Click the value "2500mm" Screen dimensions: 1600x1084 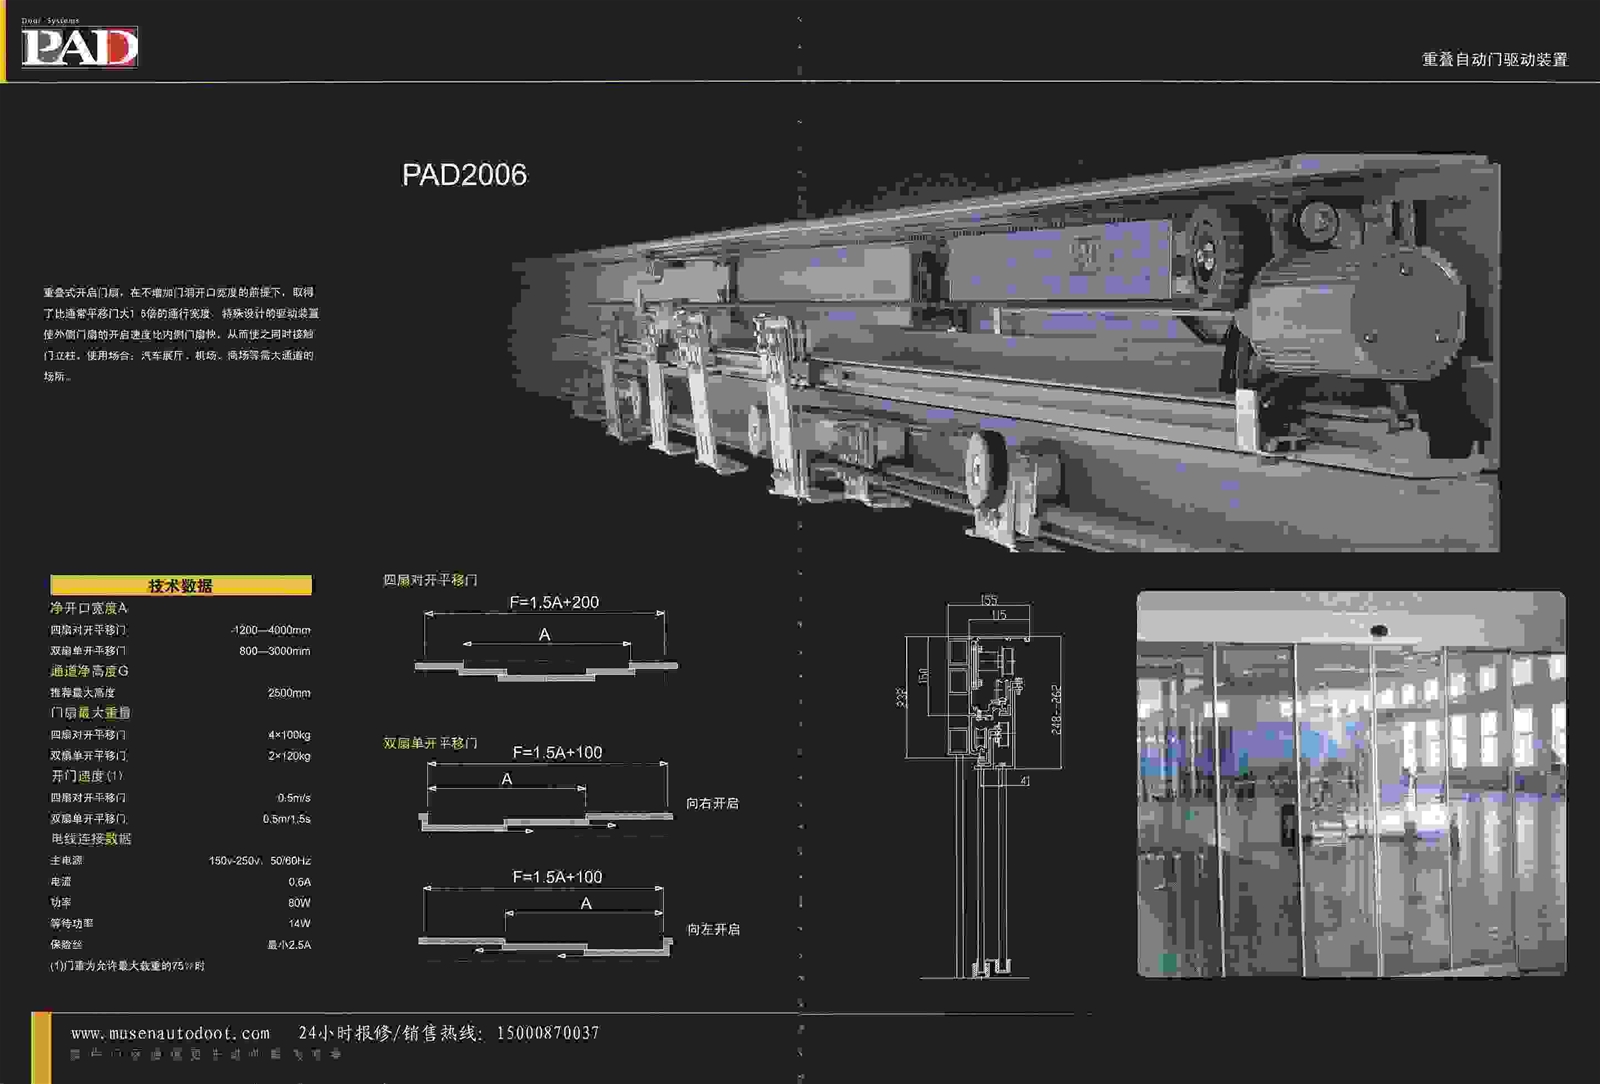coord(289,693)
